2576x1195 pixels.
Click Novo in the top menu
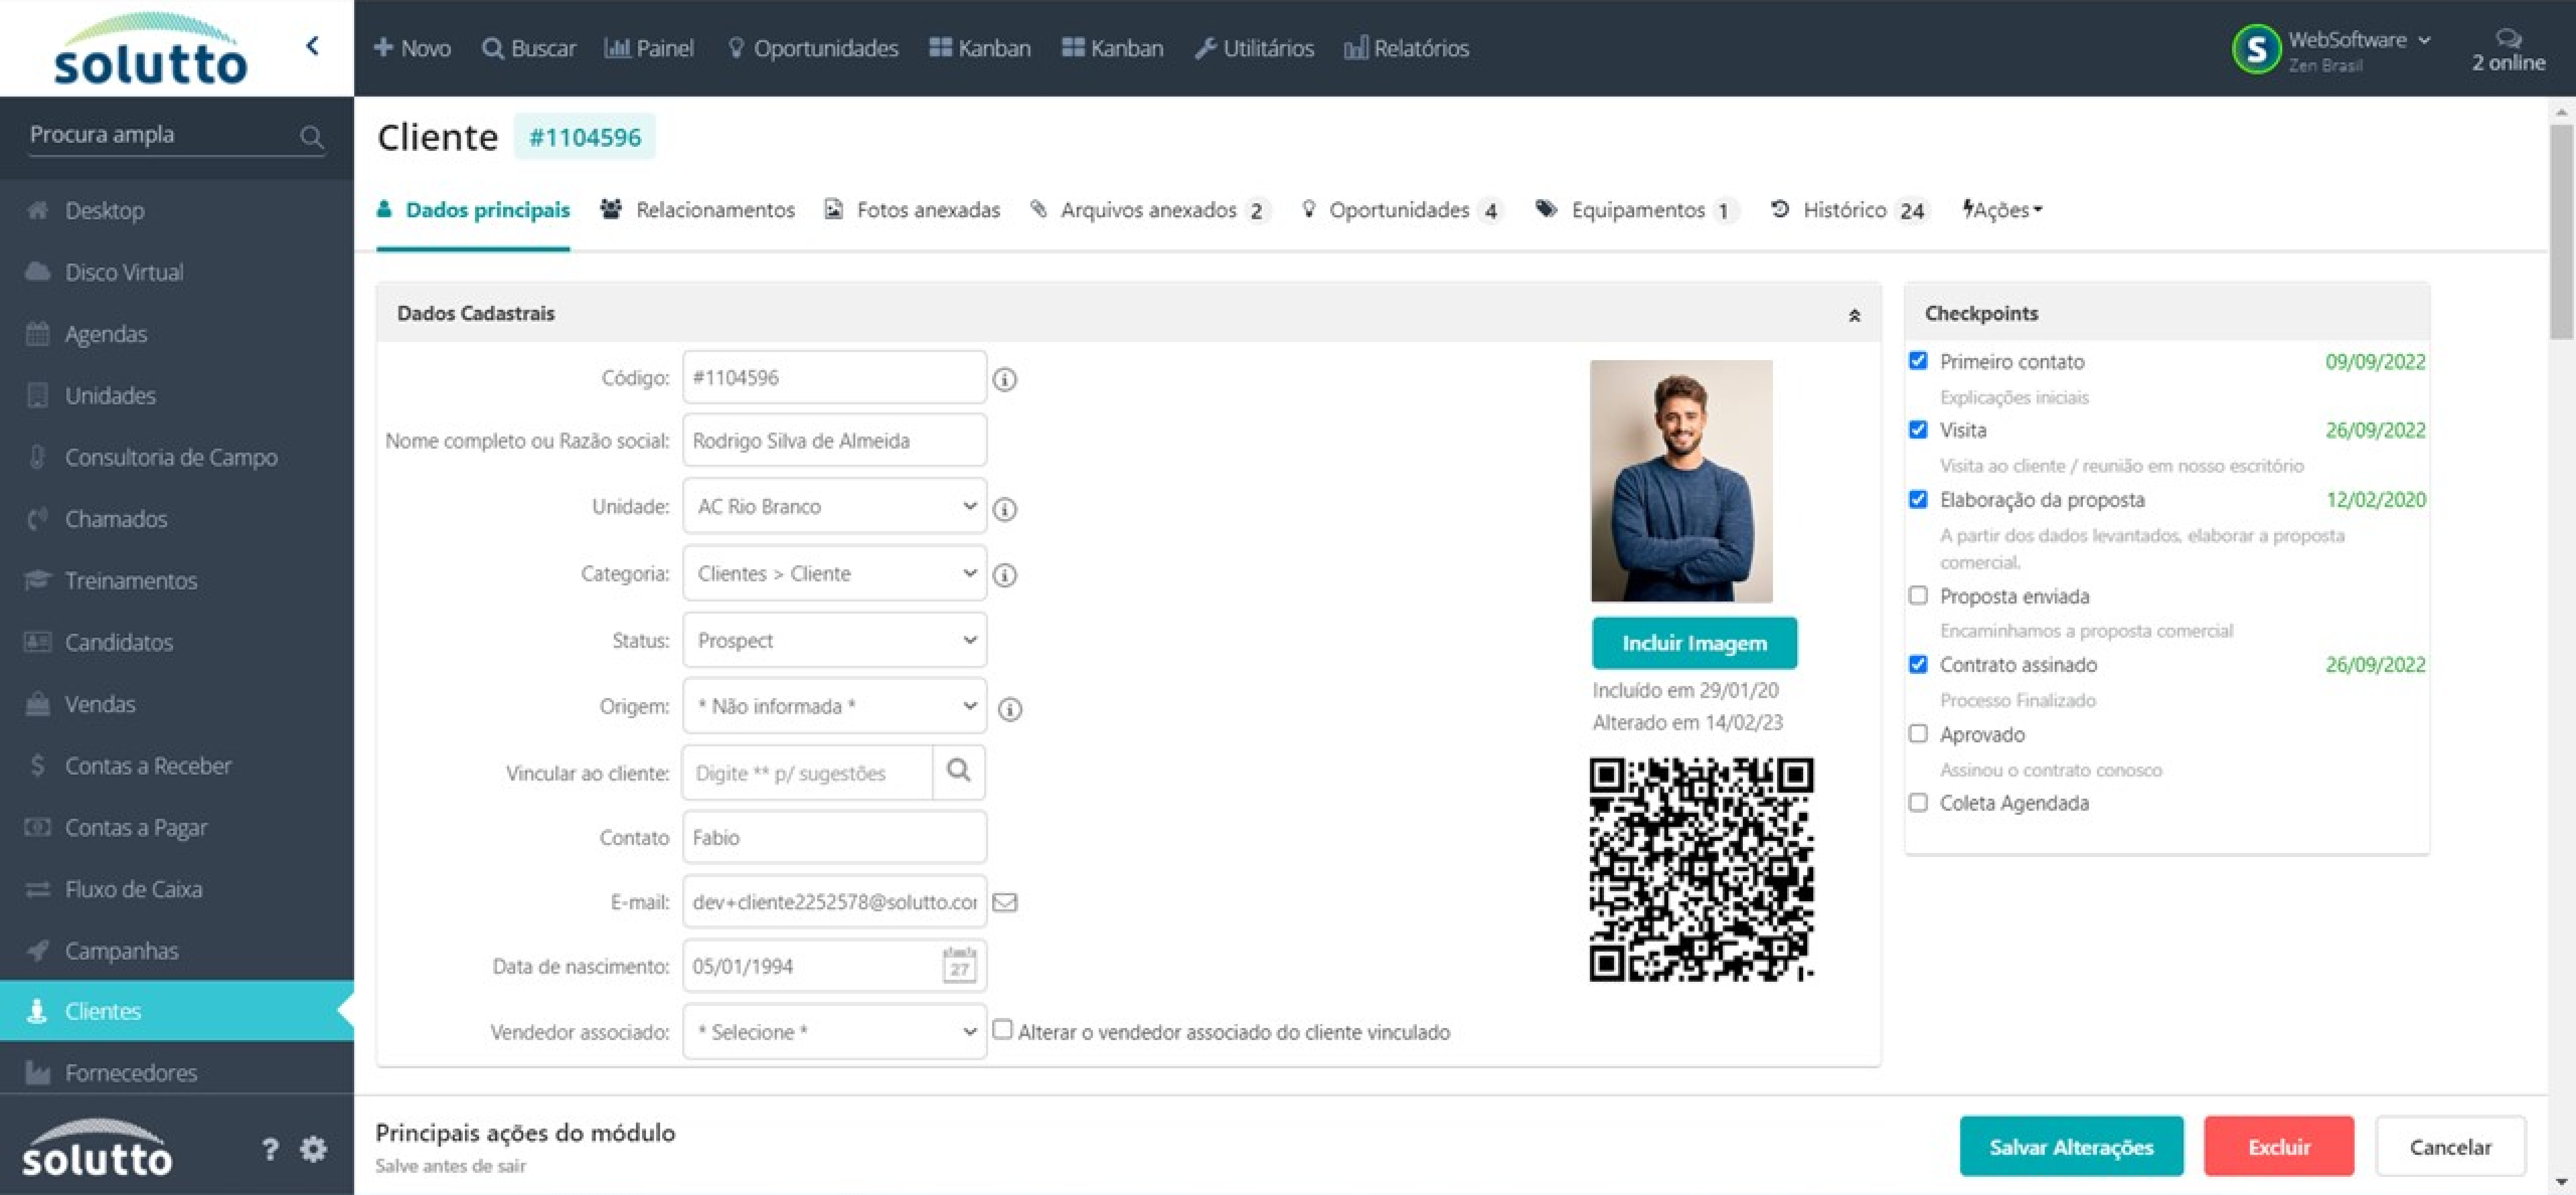(x=412, y=48)
